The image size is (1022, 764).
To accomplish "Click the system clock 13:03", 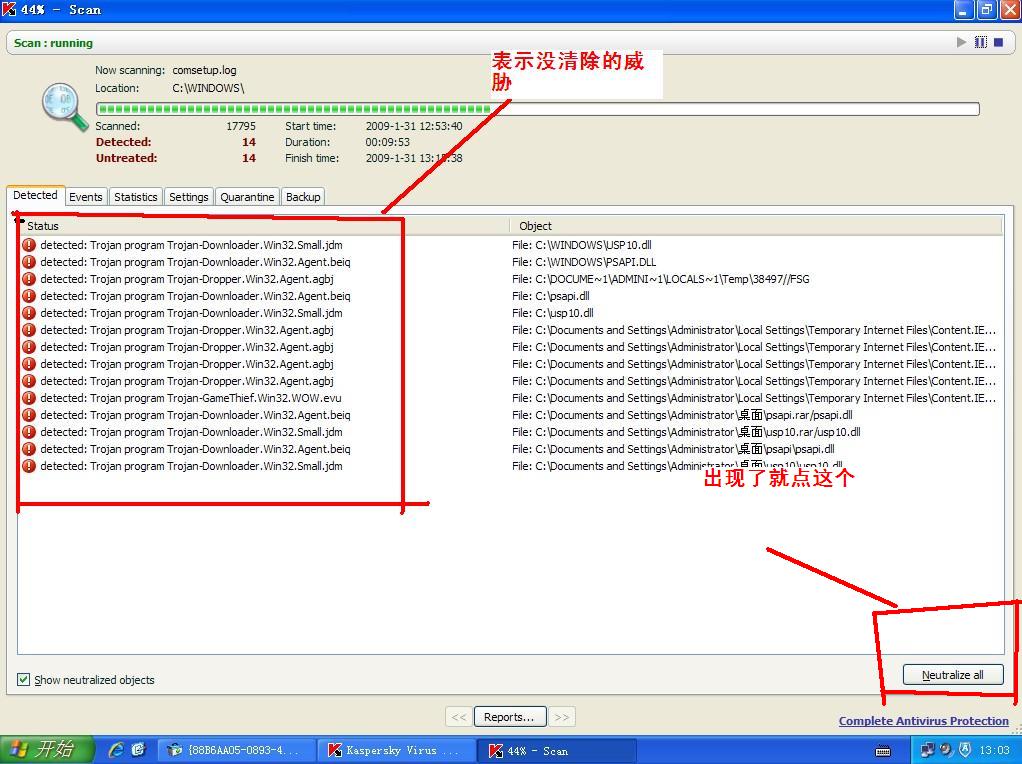I will pos(995,750).
